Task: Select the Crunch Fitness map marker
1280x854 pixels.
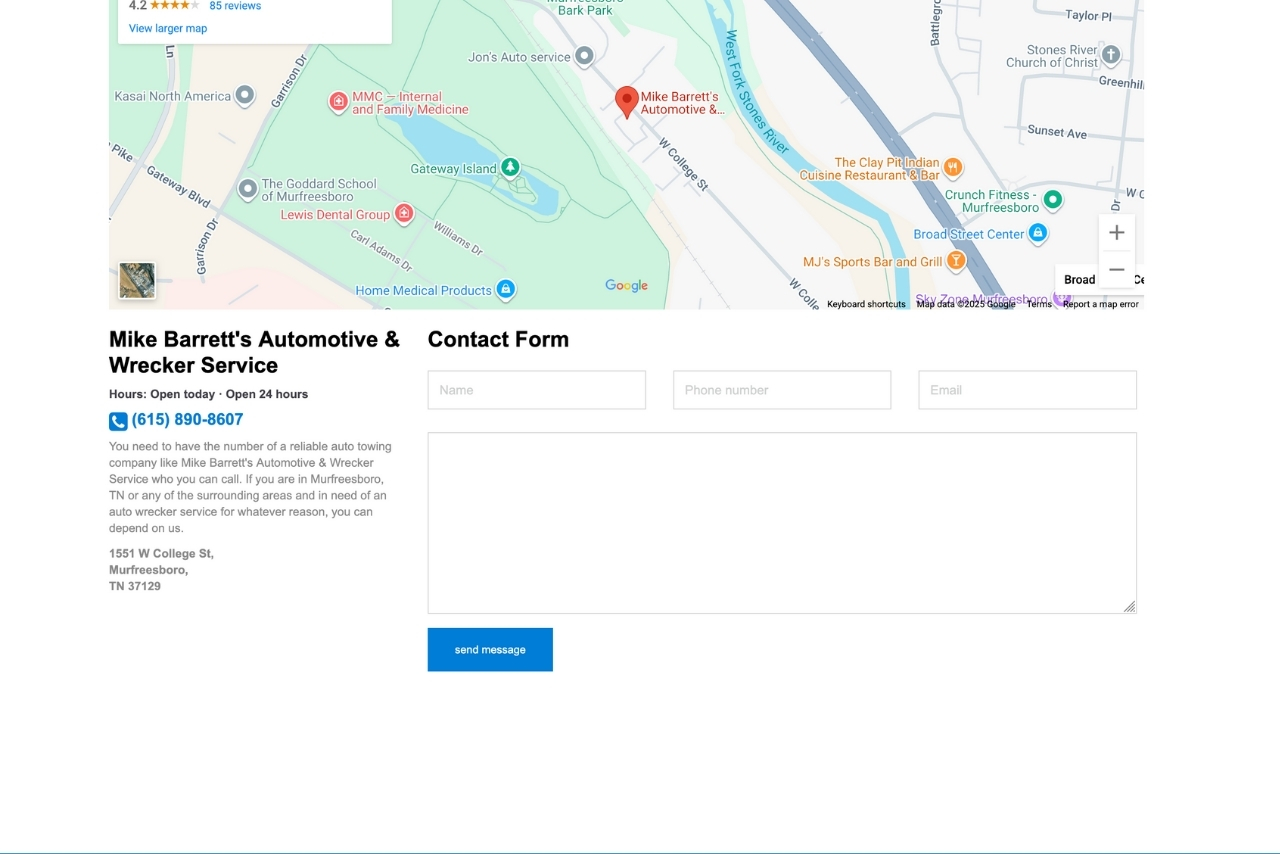Action: click(x=1052, y=200)
